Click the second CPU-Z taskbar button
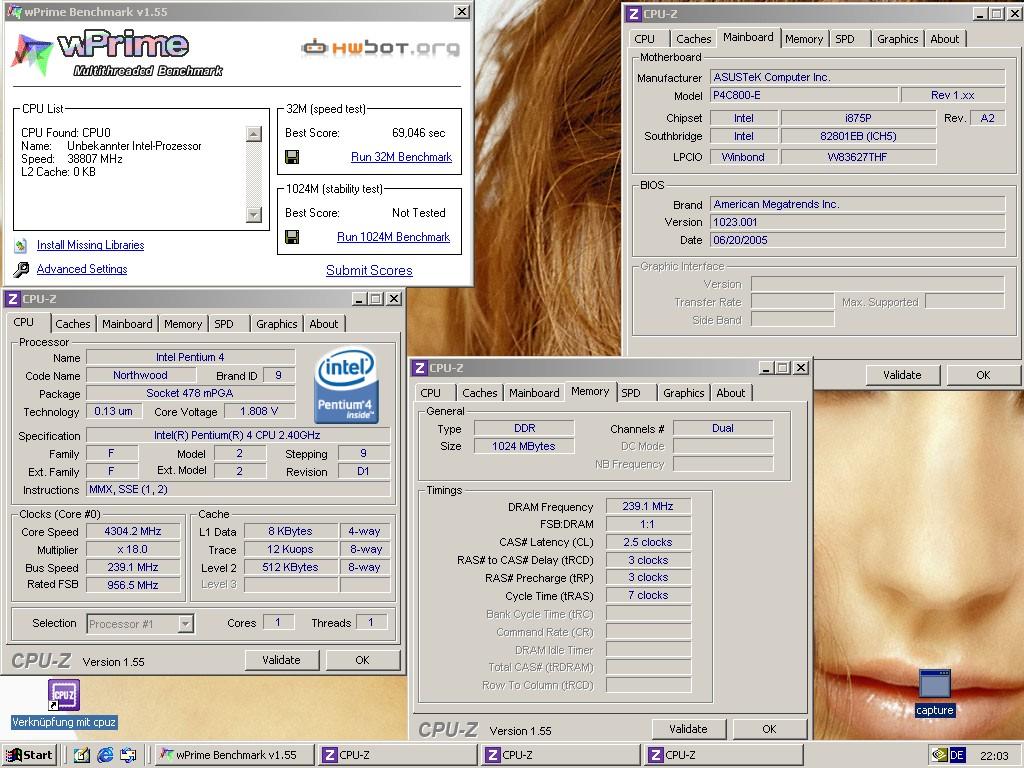The height and width of the screenshot is (768, 1024). point(561,755)
